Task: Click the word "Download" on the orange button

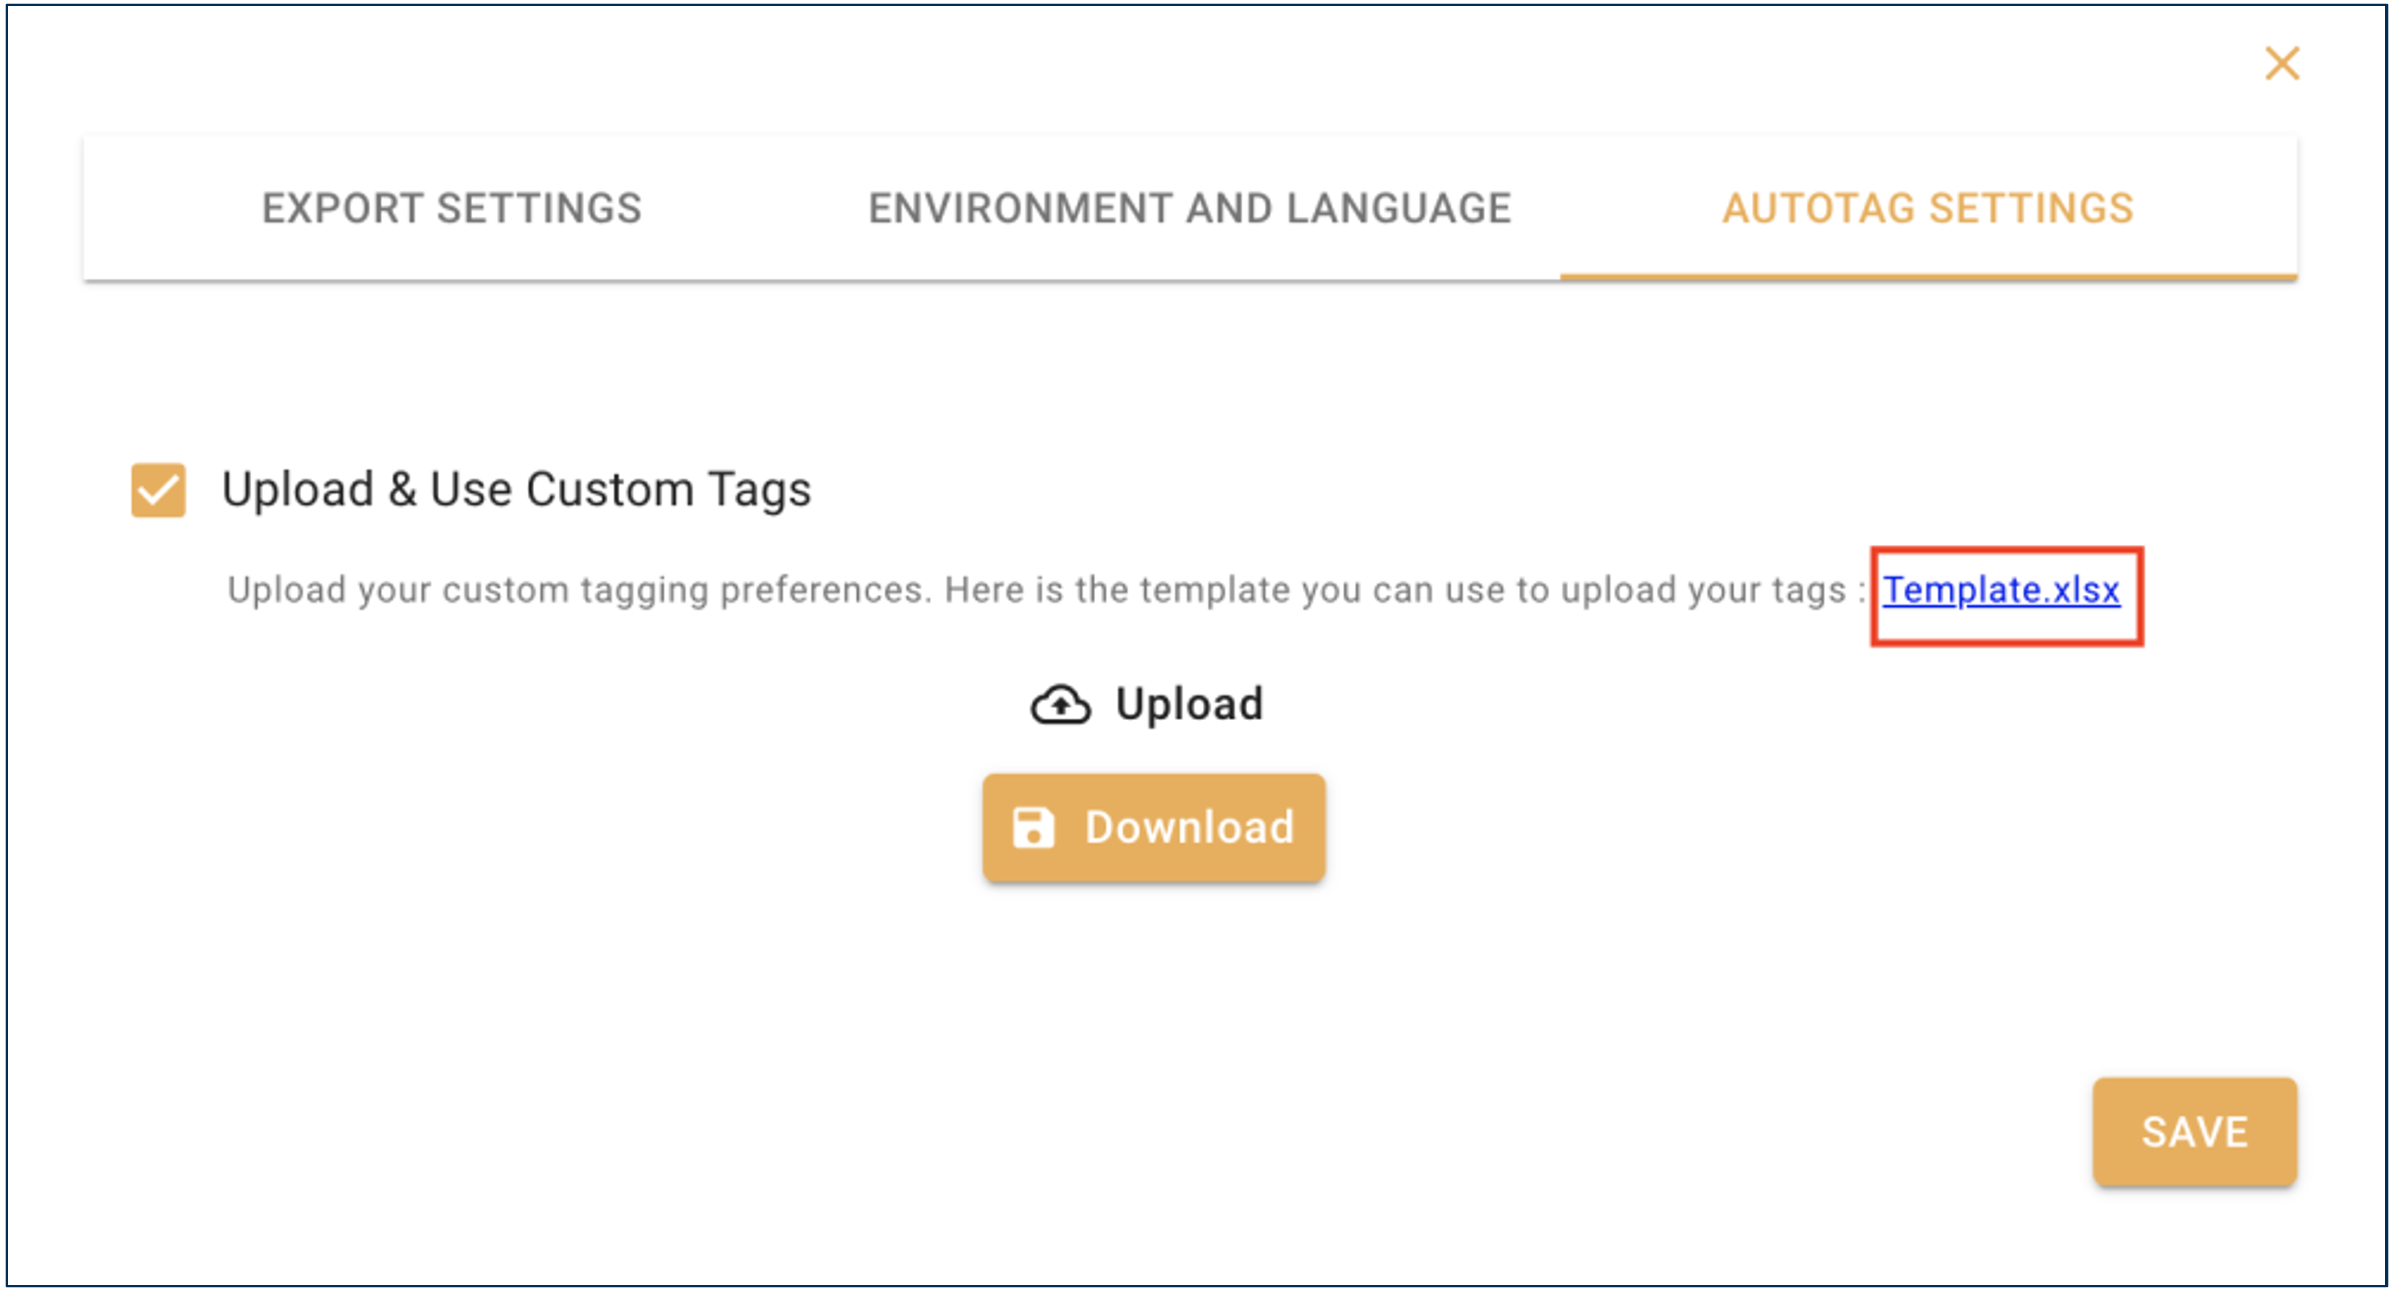Action: click(x=1189, y=828)
